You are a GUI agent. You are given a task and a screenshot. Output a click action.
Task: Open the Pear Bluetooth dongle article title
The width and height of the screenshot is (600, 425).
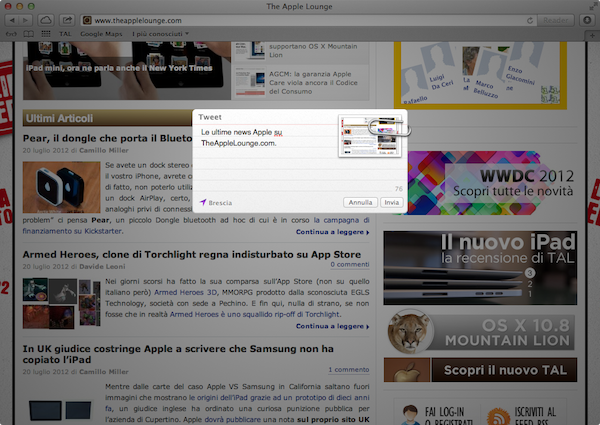108,138
